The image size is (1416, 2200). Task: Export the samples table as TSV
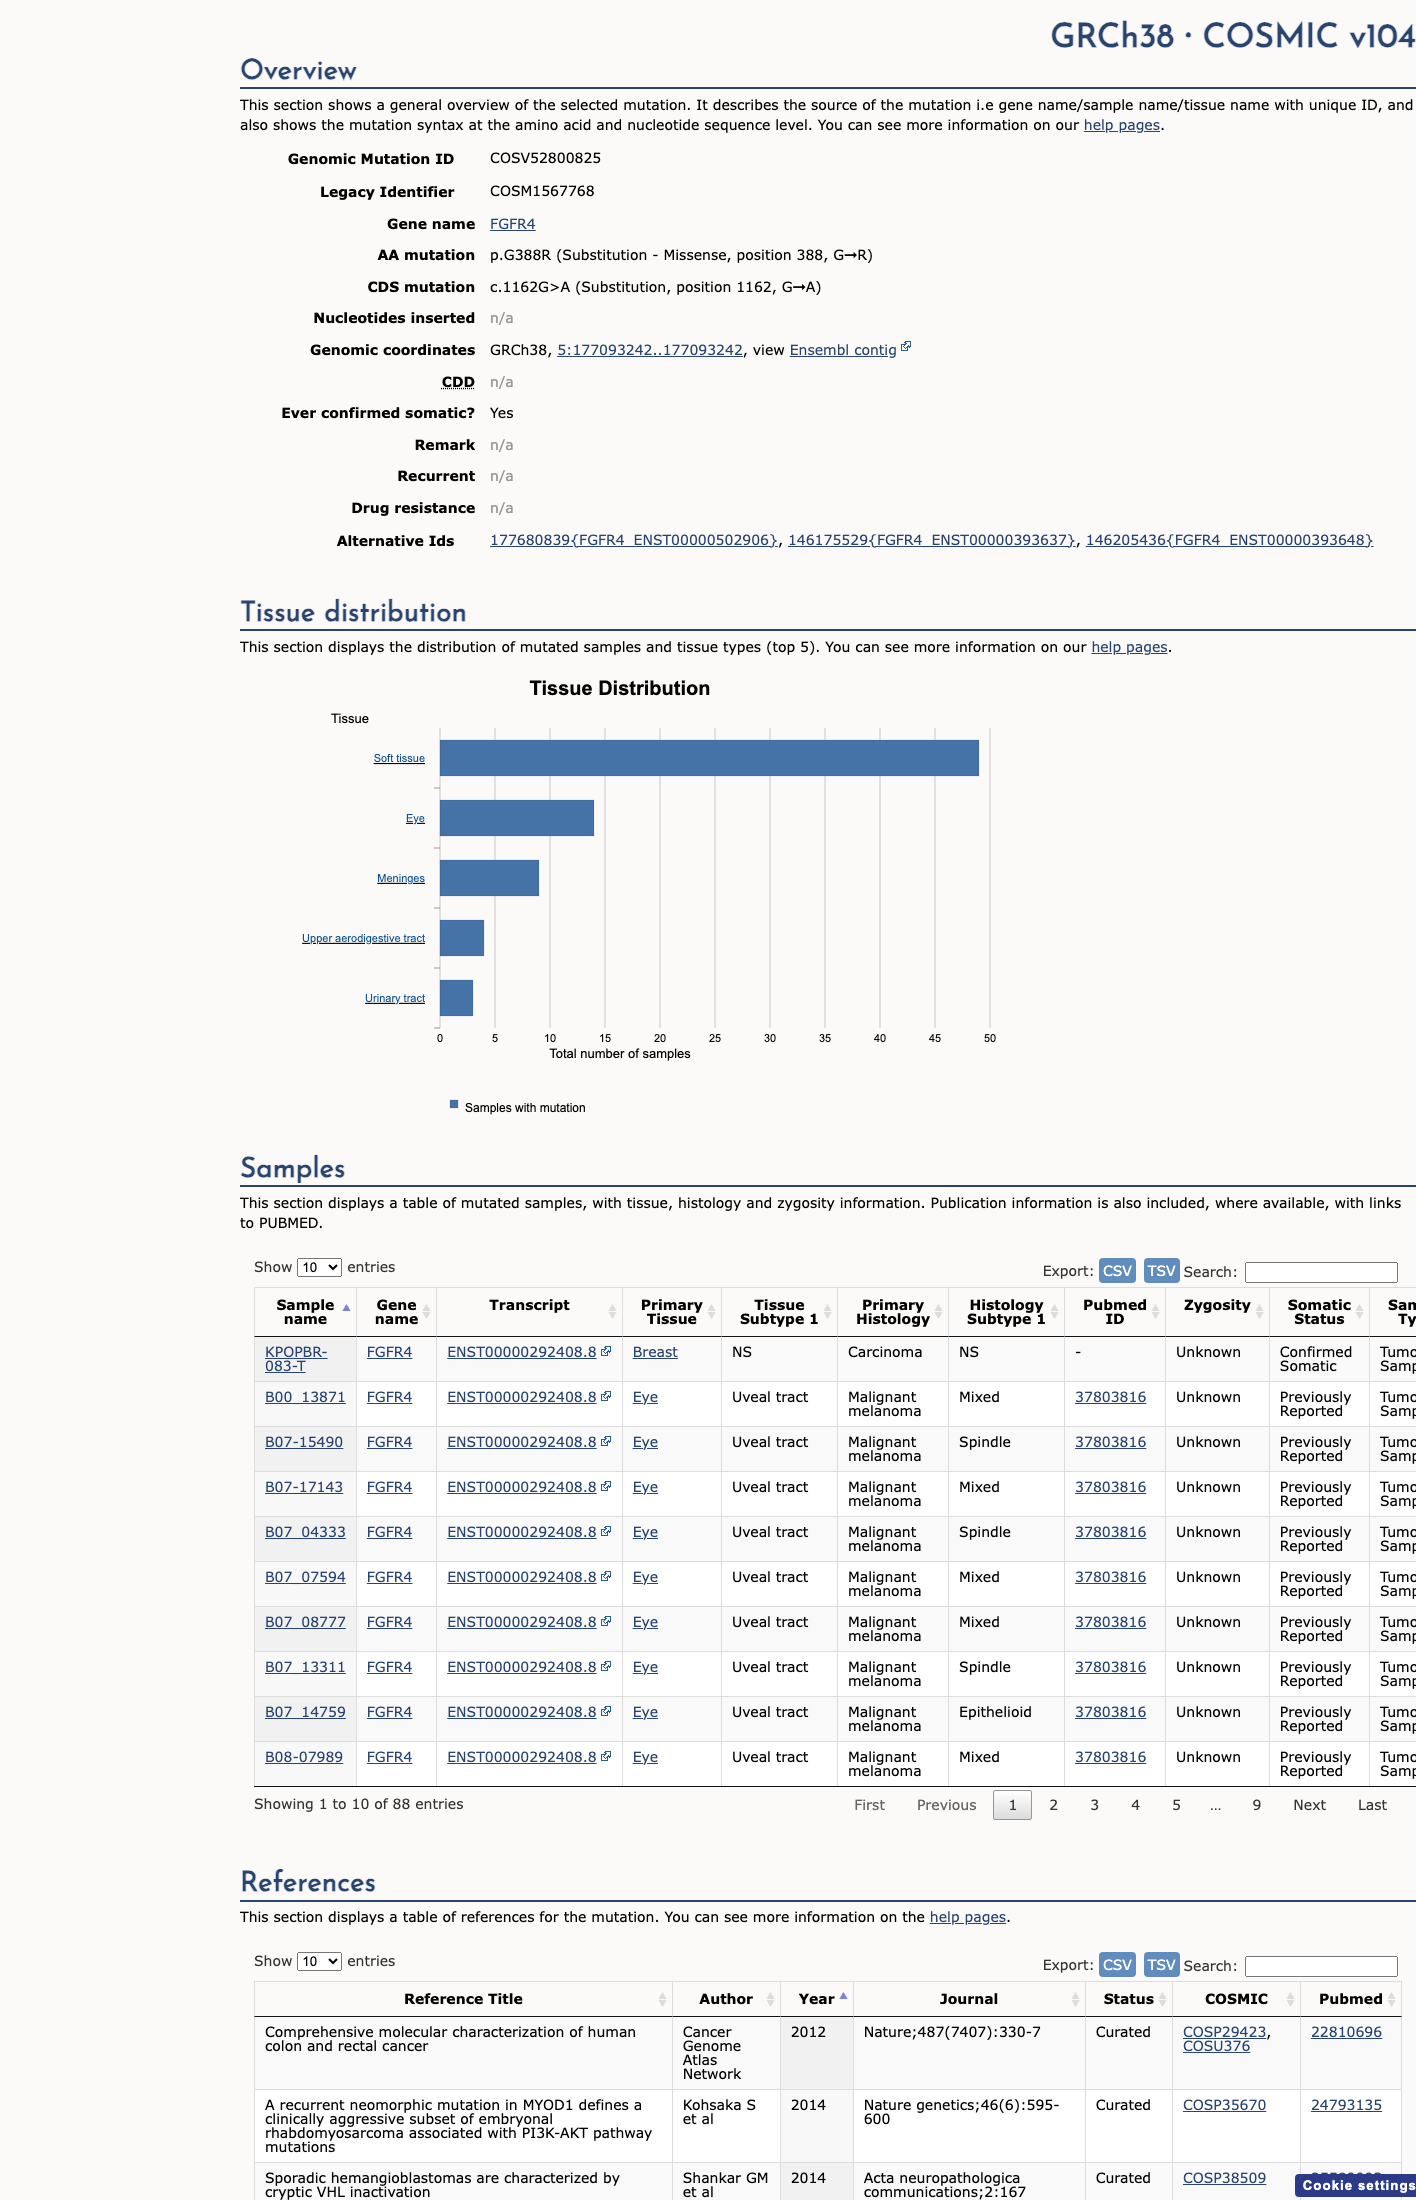(1161, 1270)
